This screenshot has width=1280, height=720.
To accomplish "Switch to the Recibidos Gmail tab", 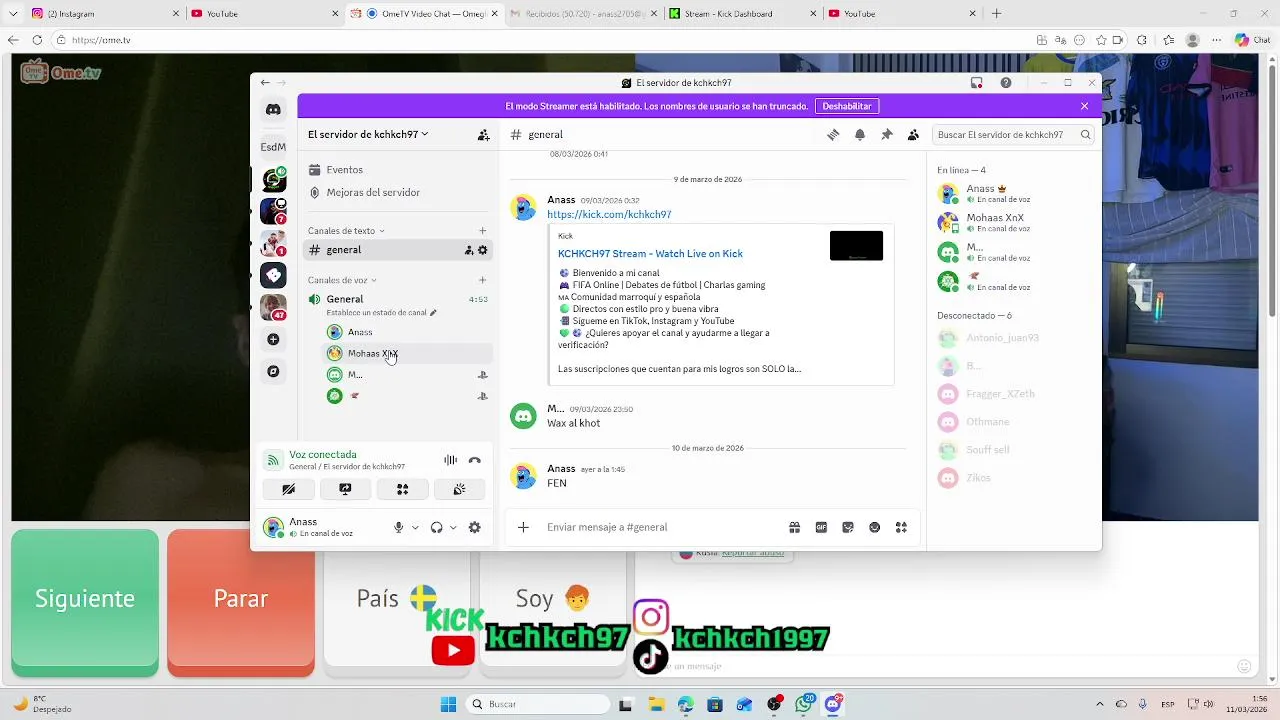I will pyautogui.click(x=583, y=14).
